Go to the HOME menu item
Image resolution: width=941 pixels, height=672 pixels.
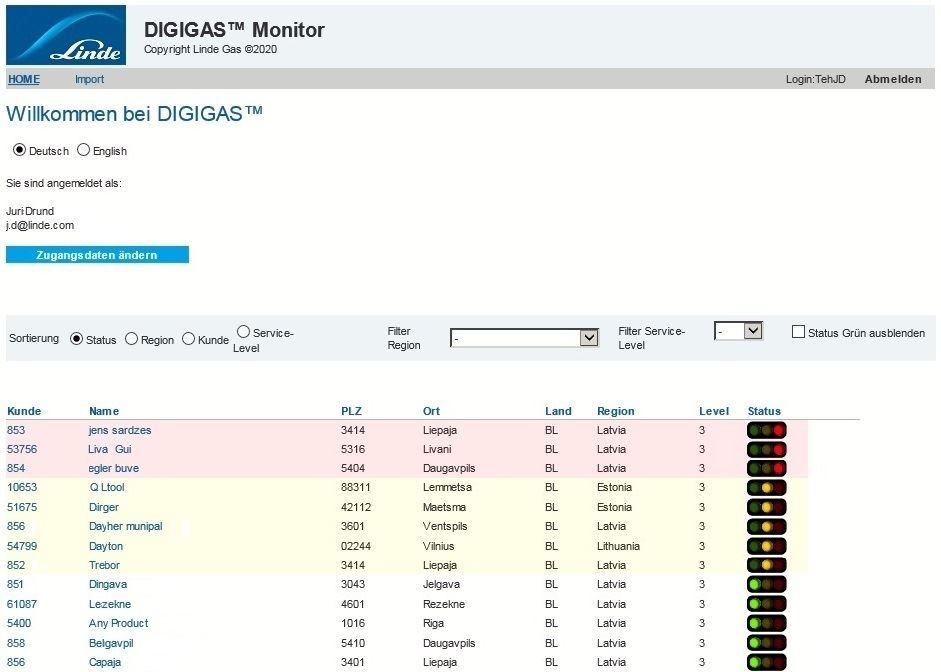24,79
